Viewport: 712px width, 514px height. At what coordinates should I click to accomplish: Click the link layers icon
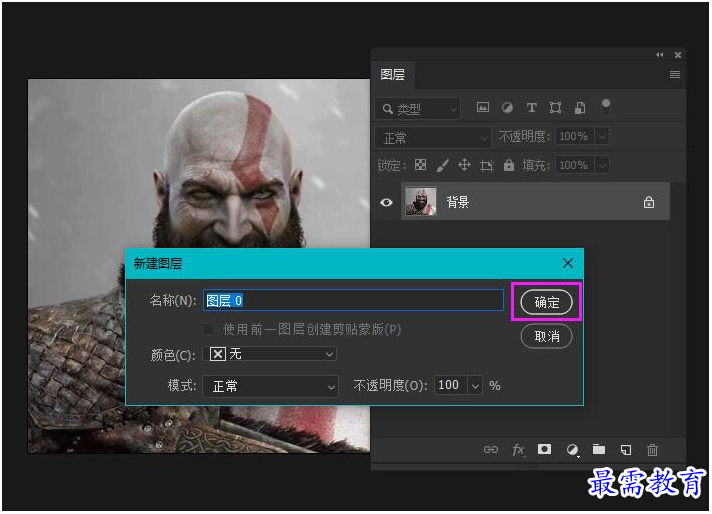pyautogui.click(x=491, y=450)
